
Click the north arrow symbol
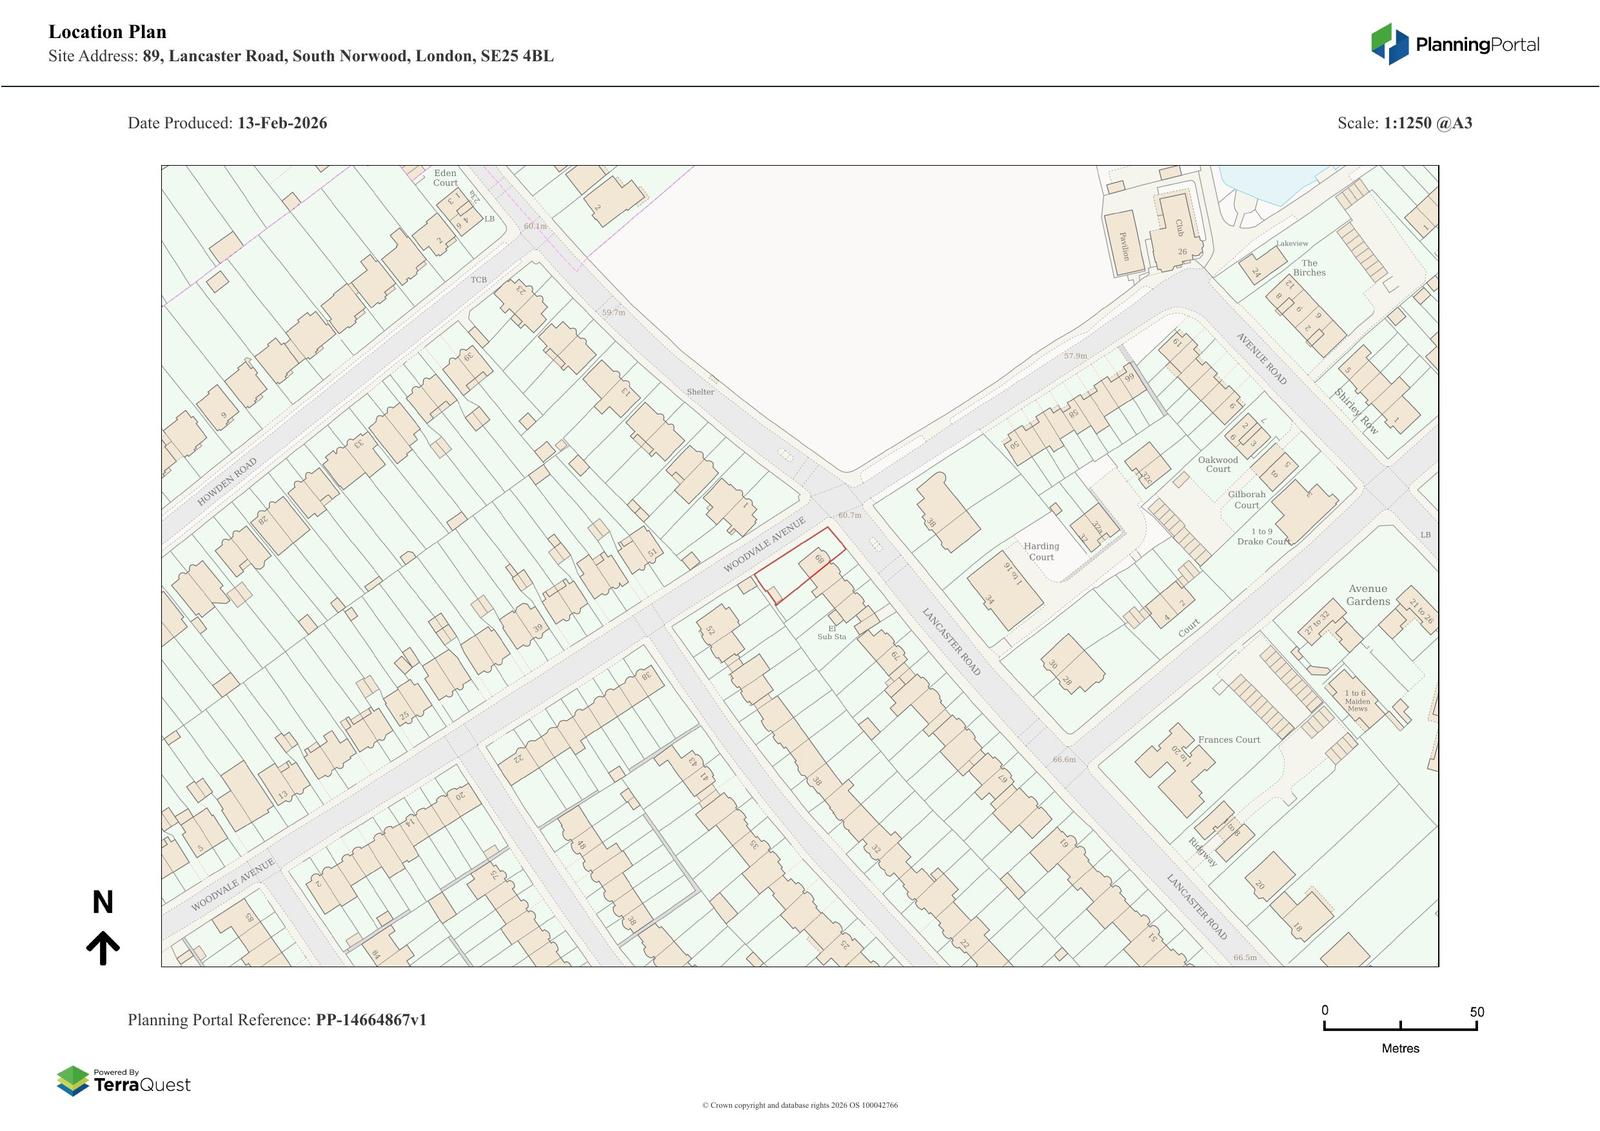(x=103, y=946)
